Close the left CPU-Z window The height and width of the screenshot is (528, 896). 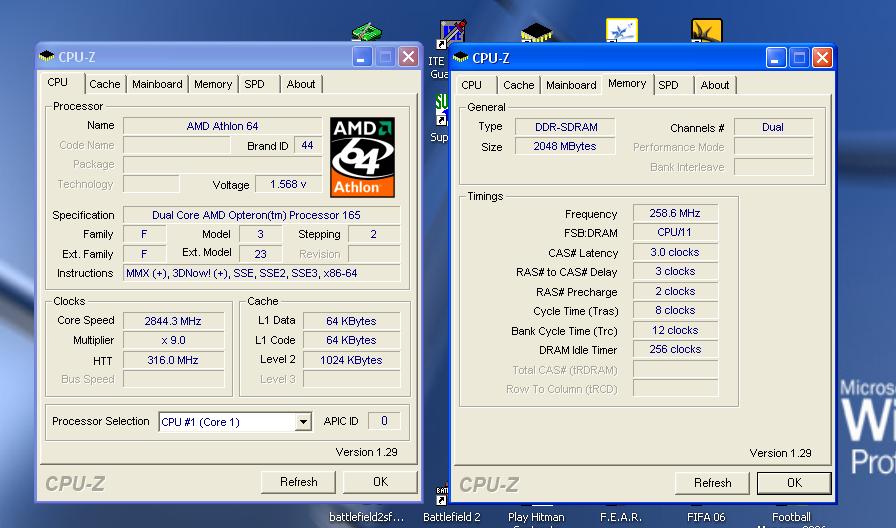coord(408,57)
